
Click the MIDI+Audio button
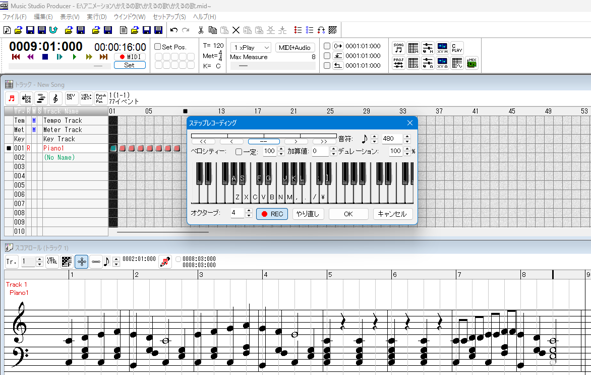click(x=295, y=47)
